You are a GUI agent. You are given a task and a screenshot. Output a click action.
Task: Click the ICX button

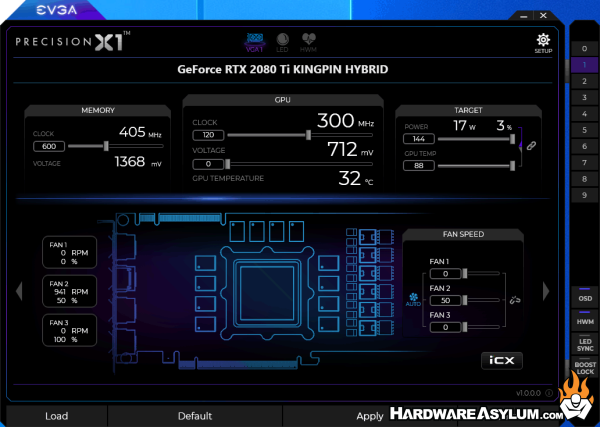pyautogui.click(x=502, y=360)
